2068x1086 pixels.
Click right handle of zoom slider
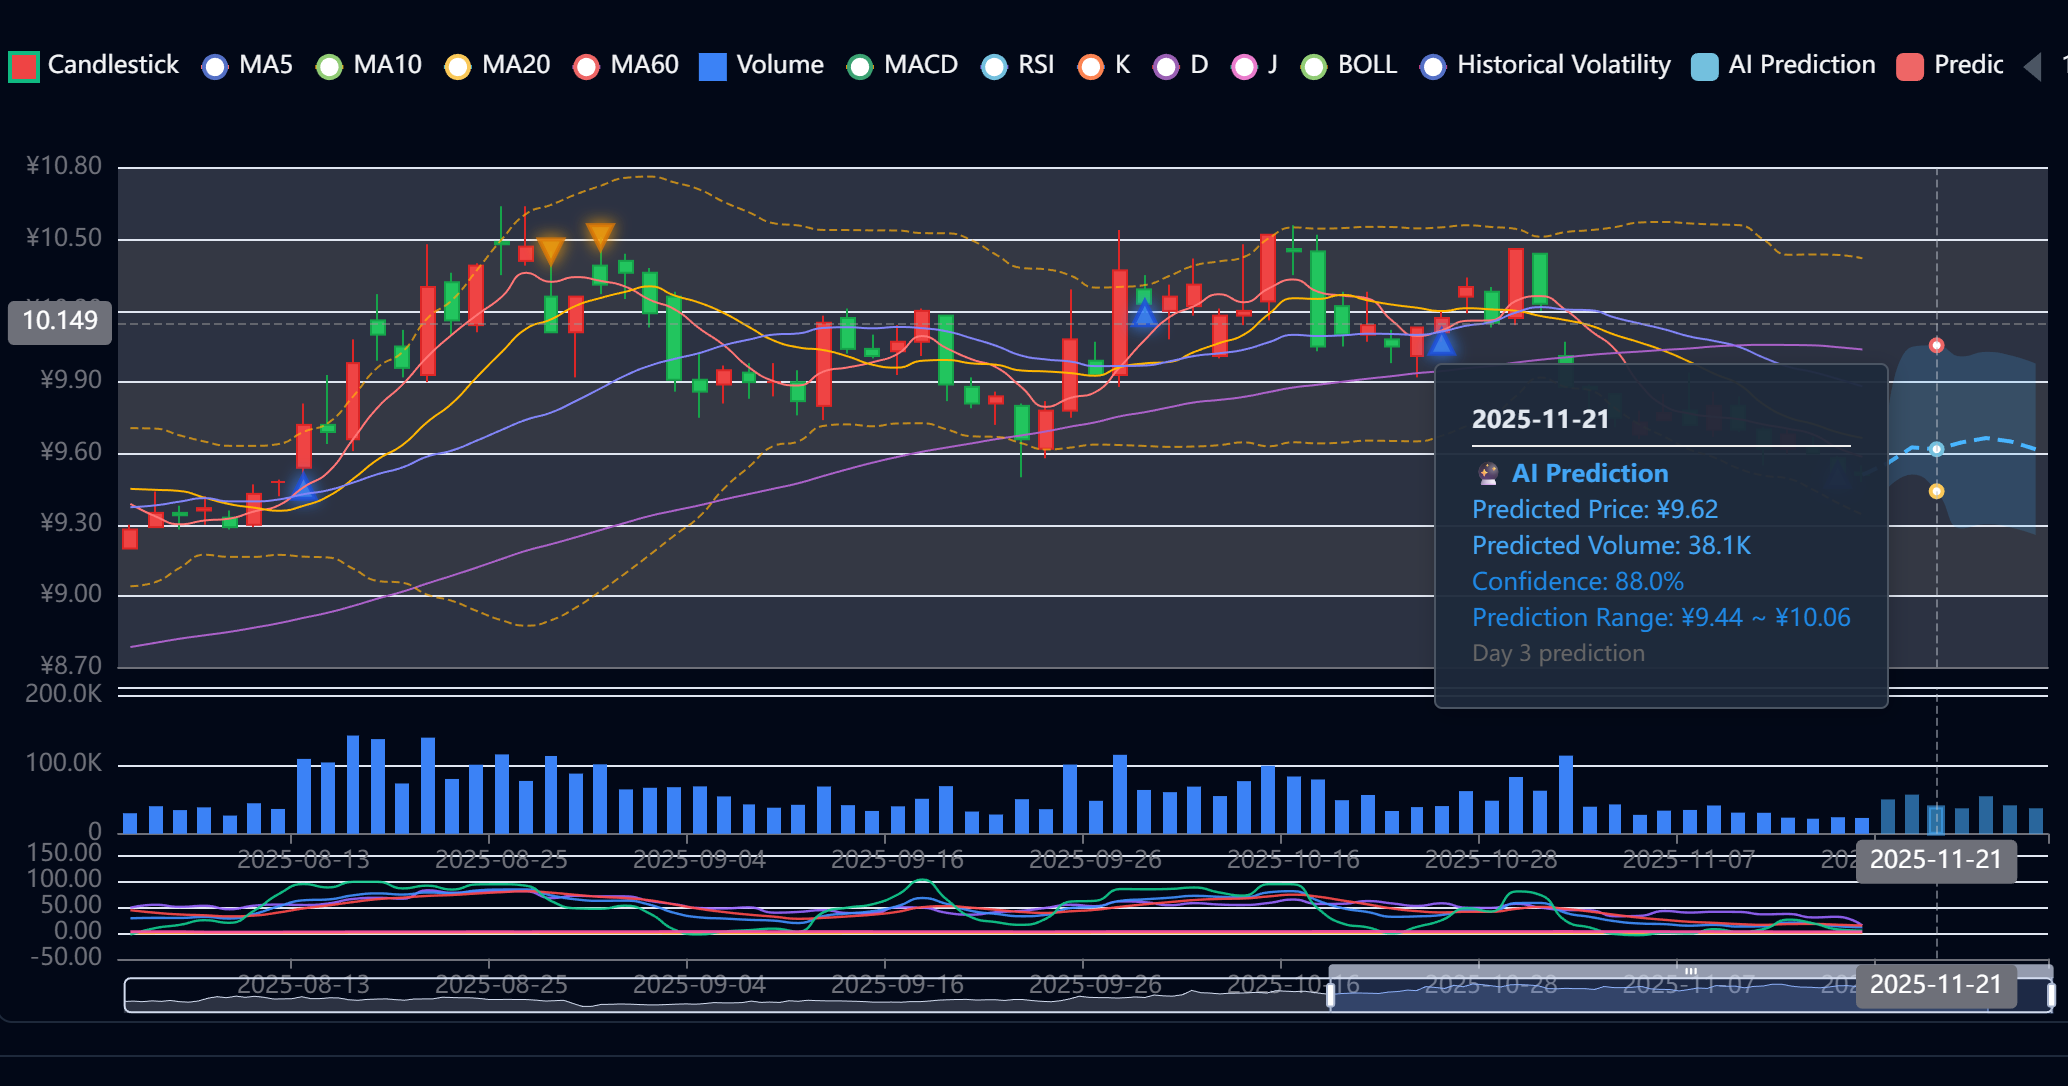2050,995
